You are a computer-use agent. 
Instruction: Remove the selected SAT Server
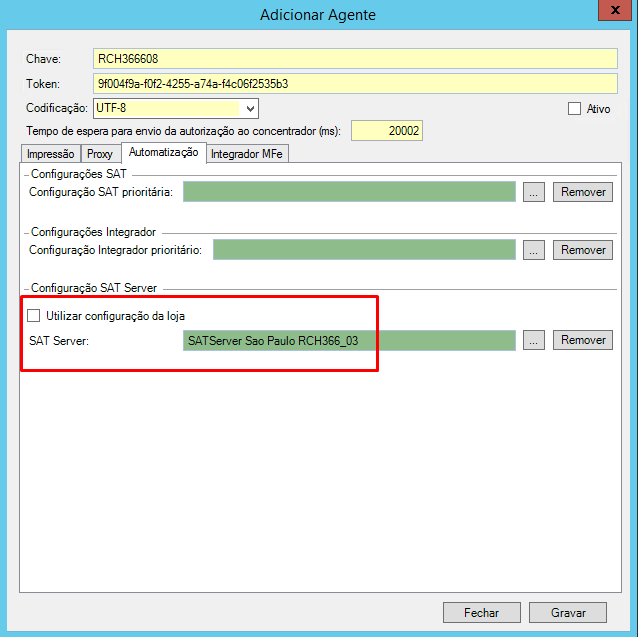[x=583, y=340]
